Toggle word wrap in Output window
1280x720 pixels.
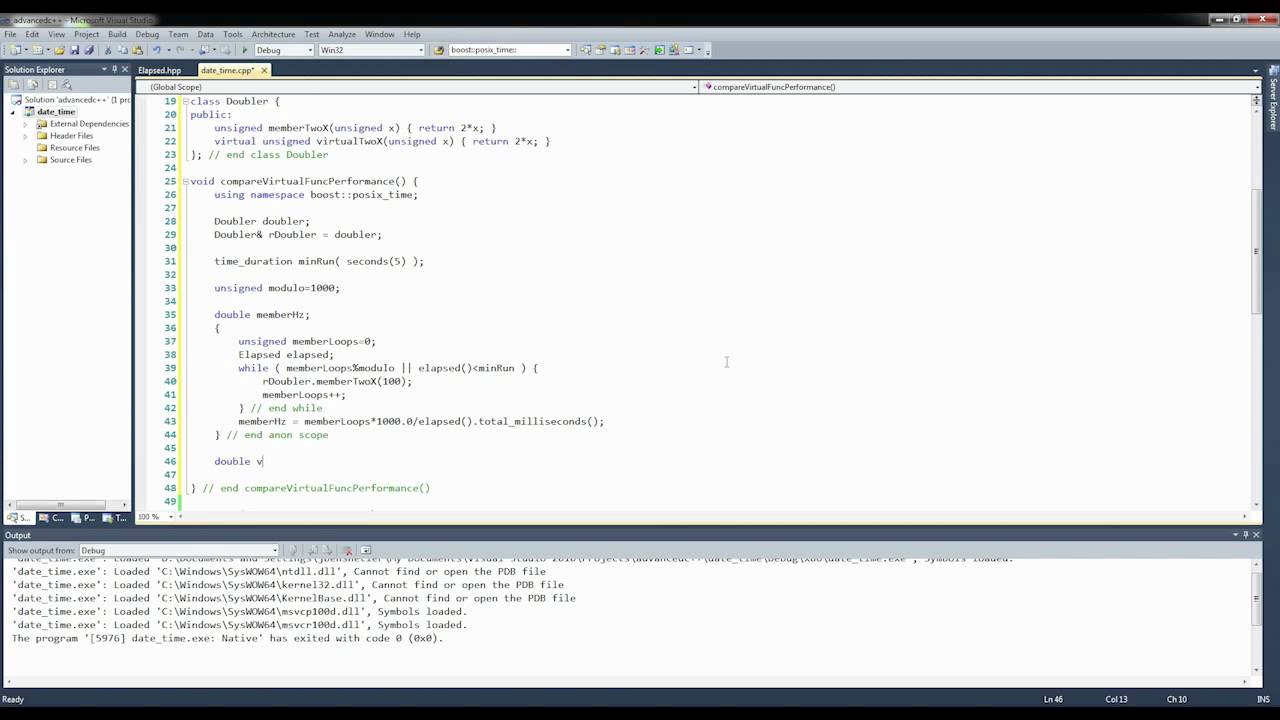366,550
